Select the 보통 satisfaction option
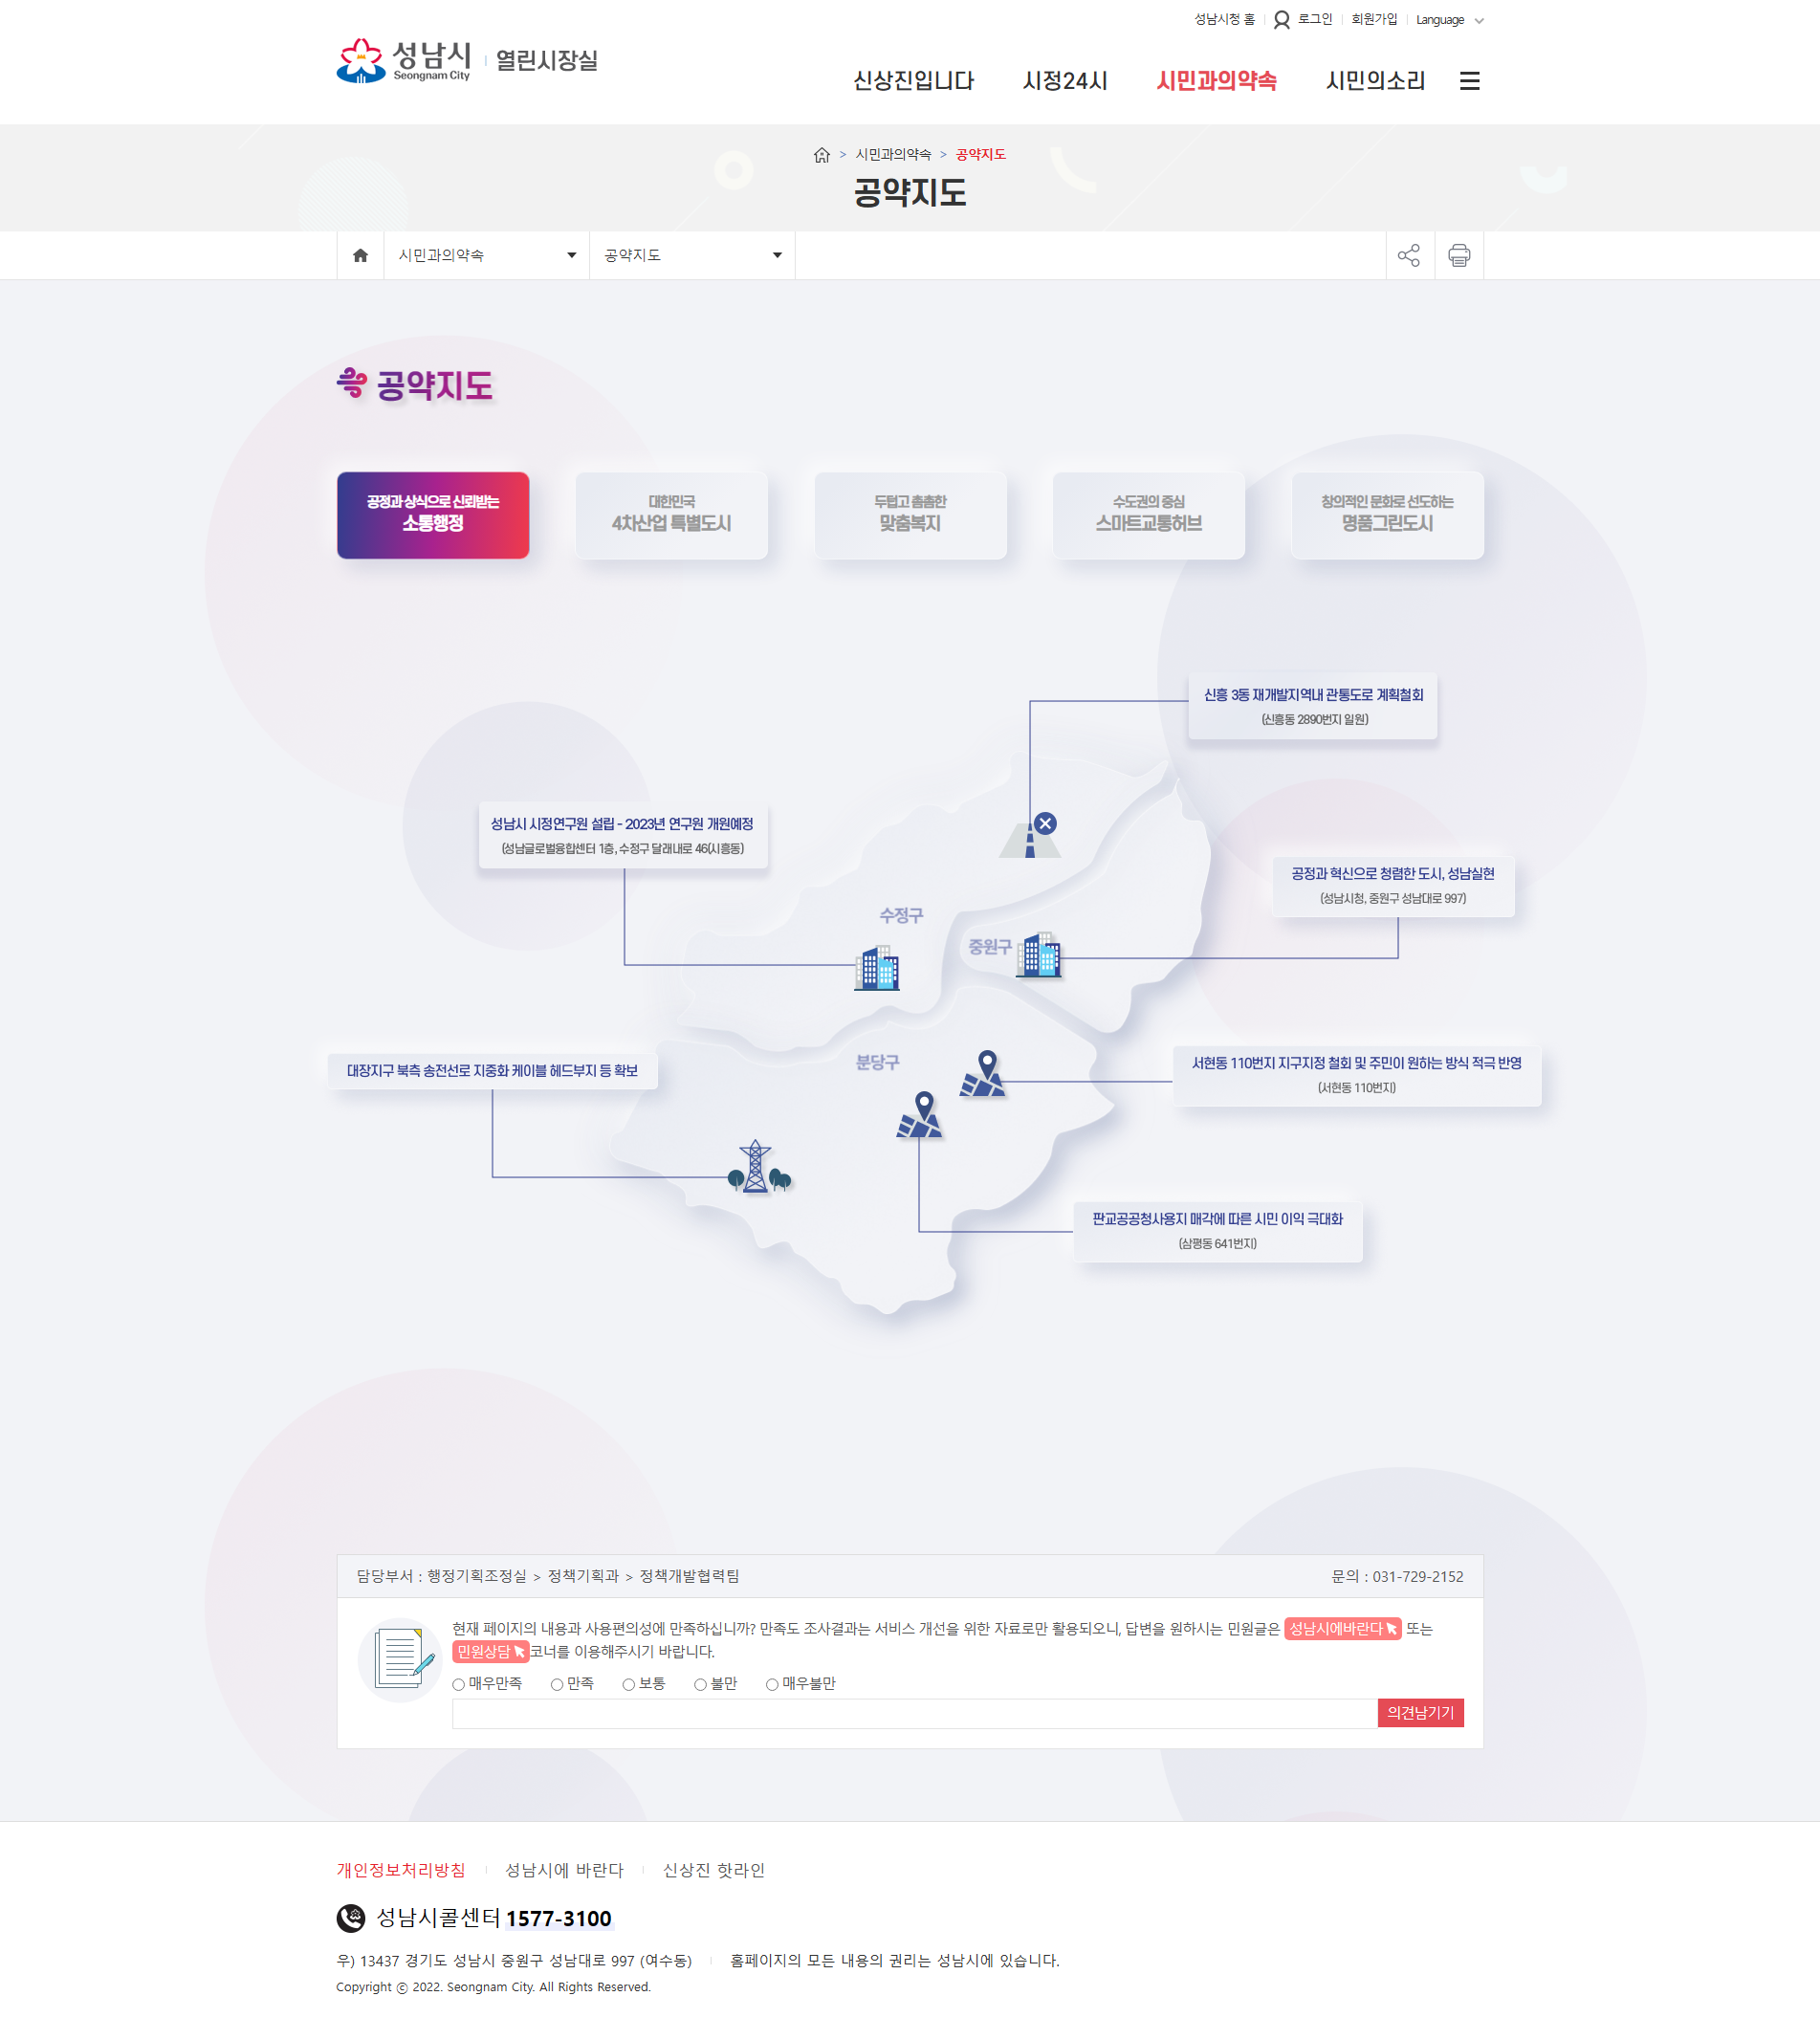1820x2040 pixels. click(x=629, y=1685)
